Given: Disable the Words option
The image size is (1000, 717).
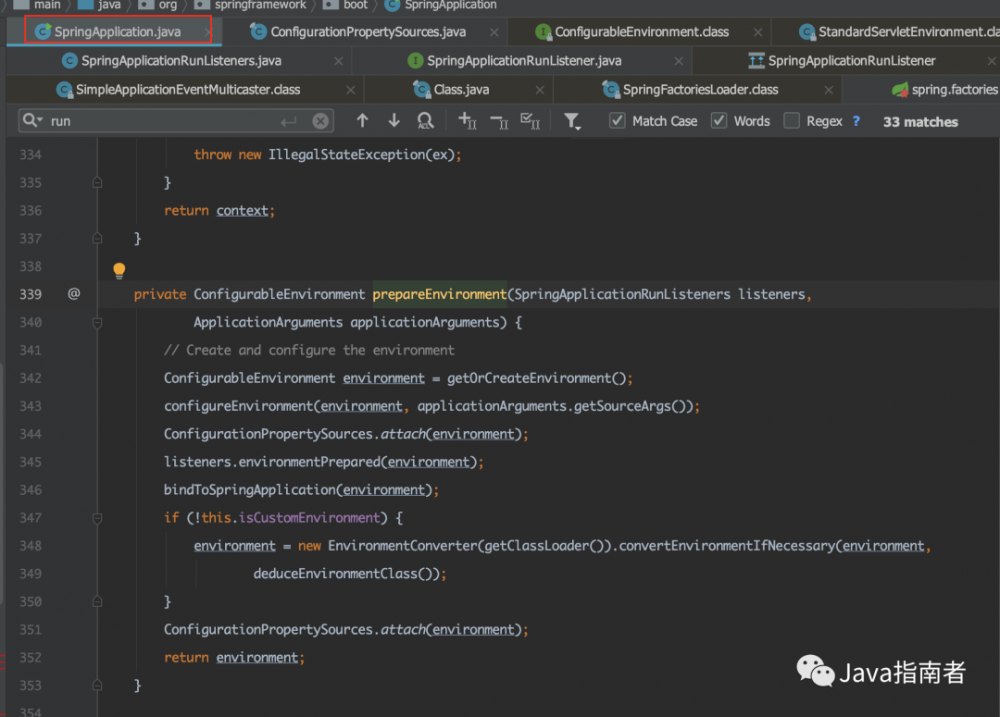Looking at the screenshot, I should point(718,120).
